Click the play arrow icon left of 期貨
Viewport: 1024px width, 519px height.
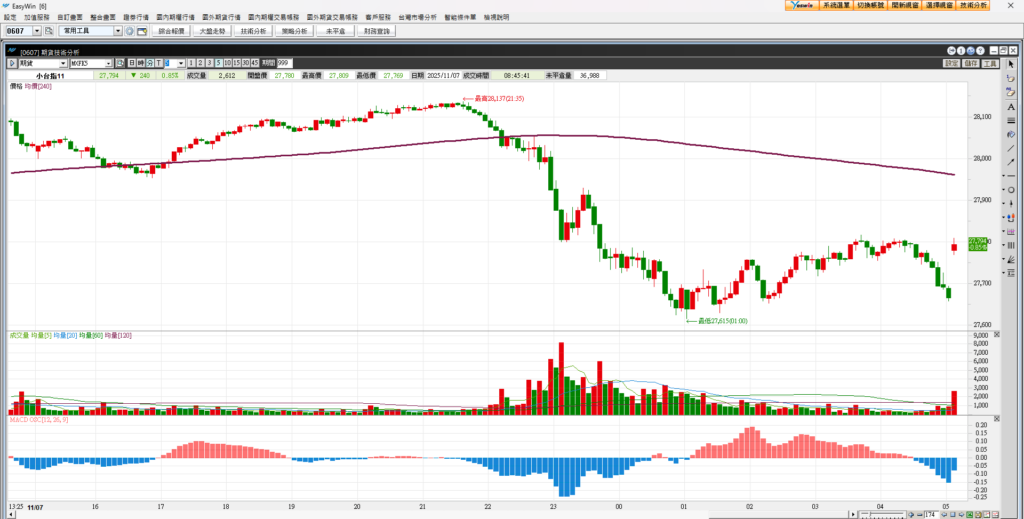coord(13,63)
